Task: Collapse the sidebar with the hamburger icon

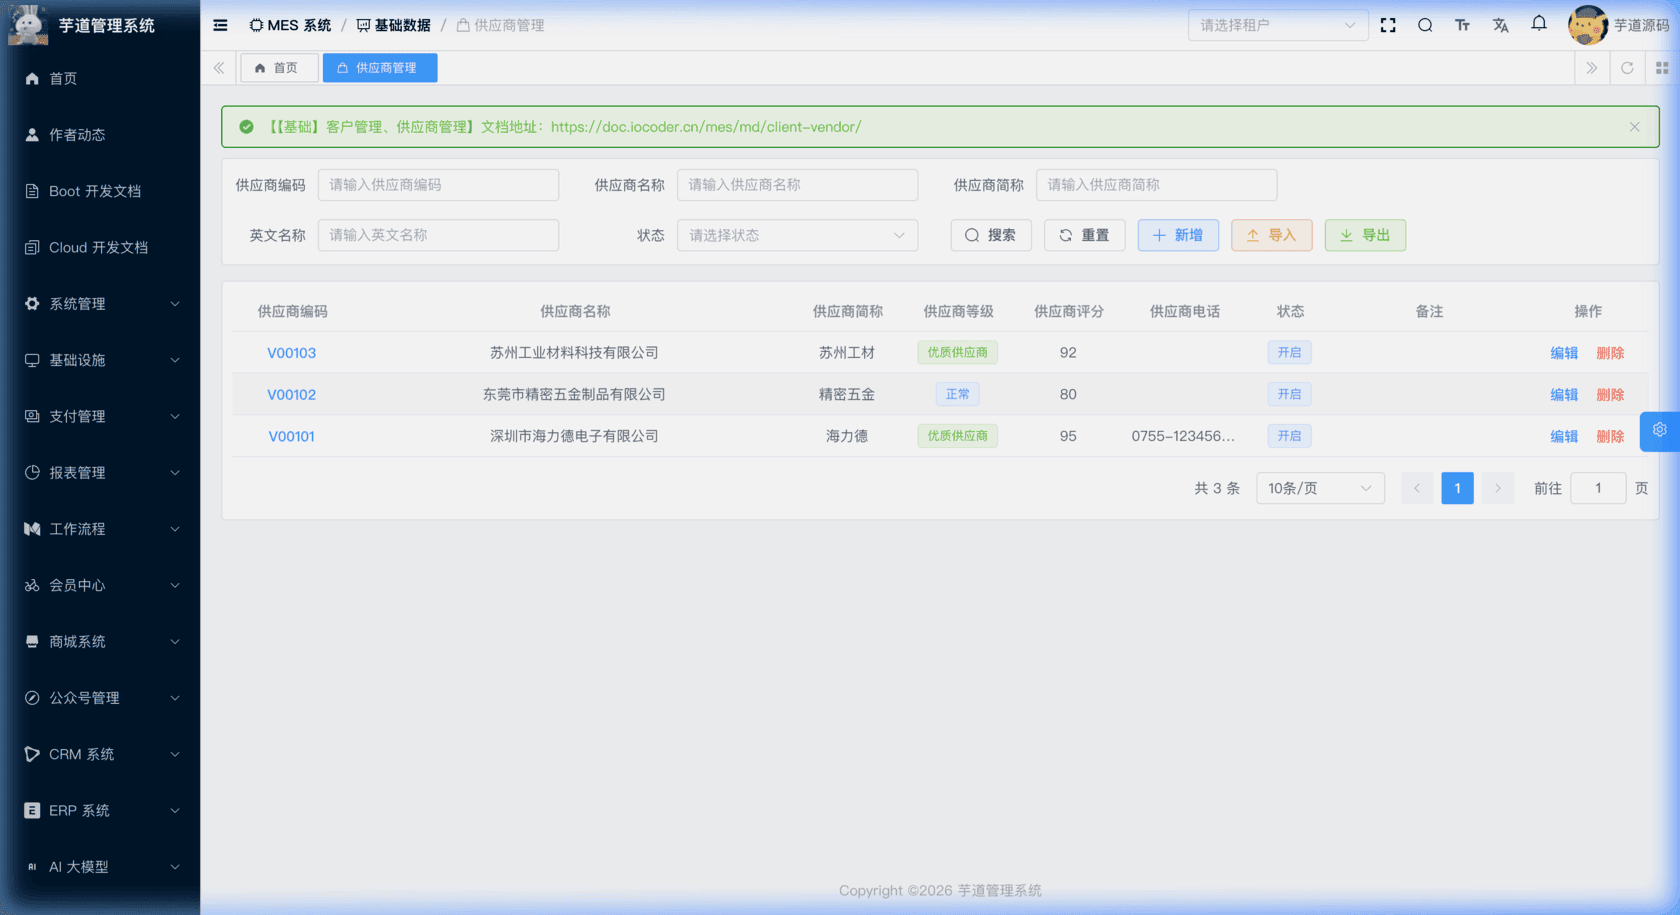Action: pos(220,25)
